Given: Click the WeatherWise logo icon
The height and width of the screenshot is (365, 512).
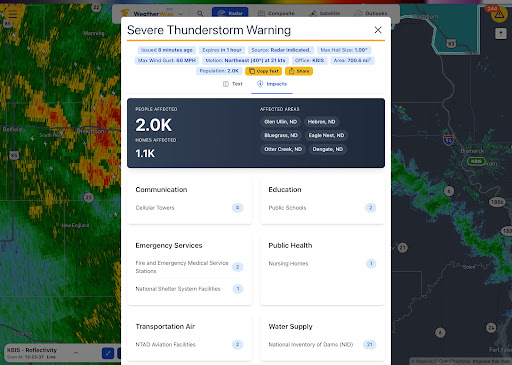Looking at the screenshot, I should click(125, 13).
